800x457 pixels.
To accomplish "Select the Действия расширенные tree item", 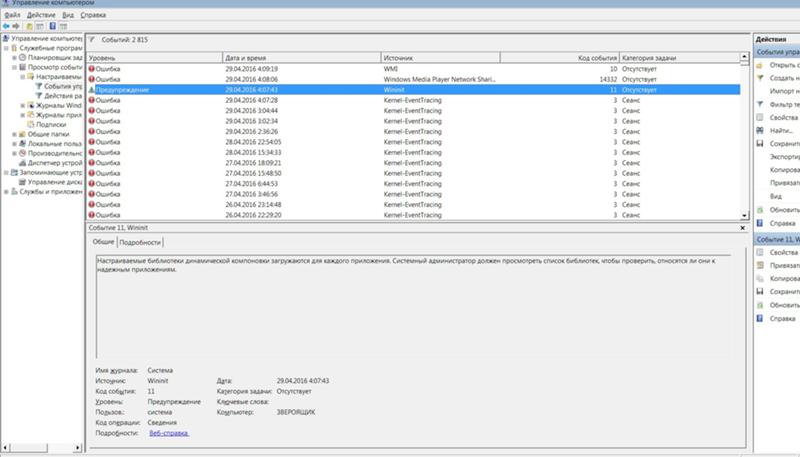I will pos(63,96).
